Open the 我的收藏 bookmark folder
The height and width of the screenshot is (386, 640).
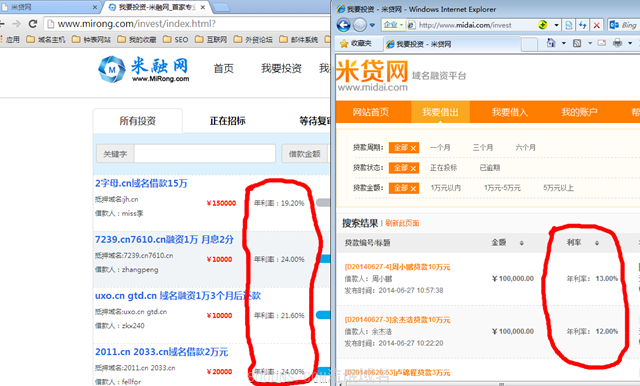[x=137, y=39]
